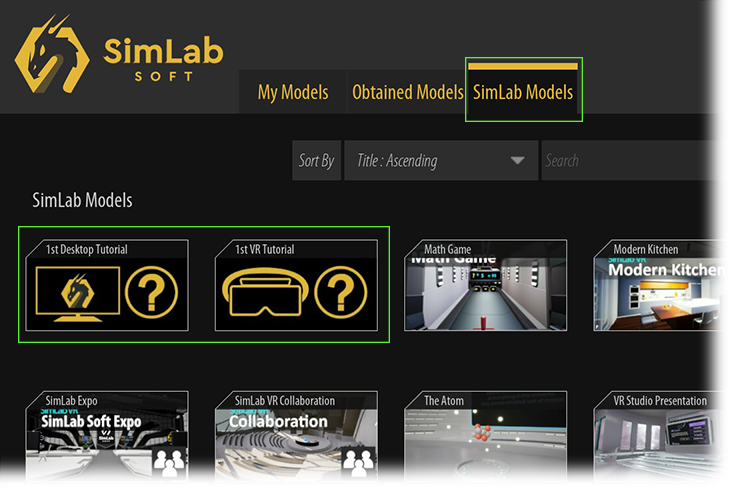748x502 pixels.
Task: Open the My Models tab
Action: pos(293,92)
